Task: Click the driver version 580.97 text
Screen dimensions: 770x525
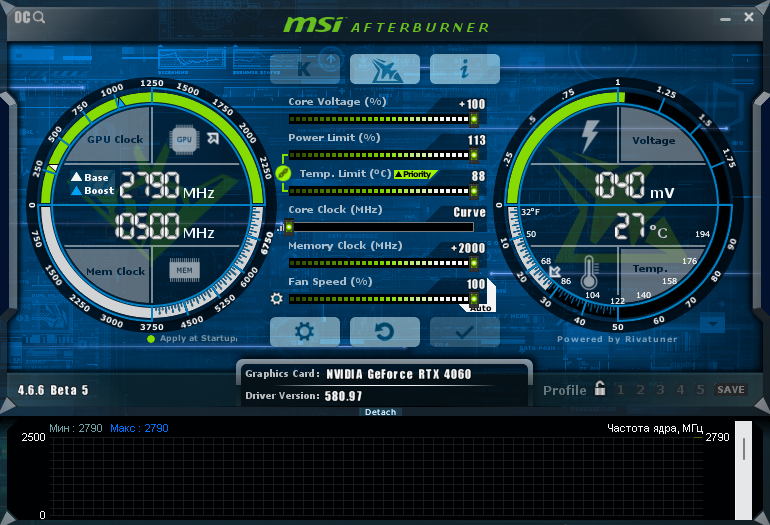Action: 343,396
